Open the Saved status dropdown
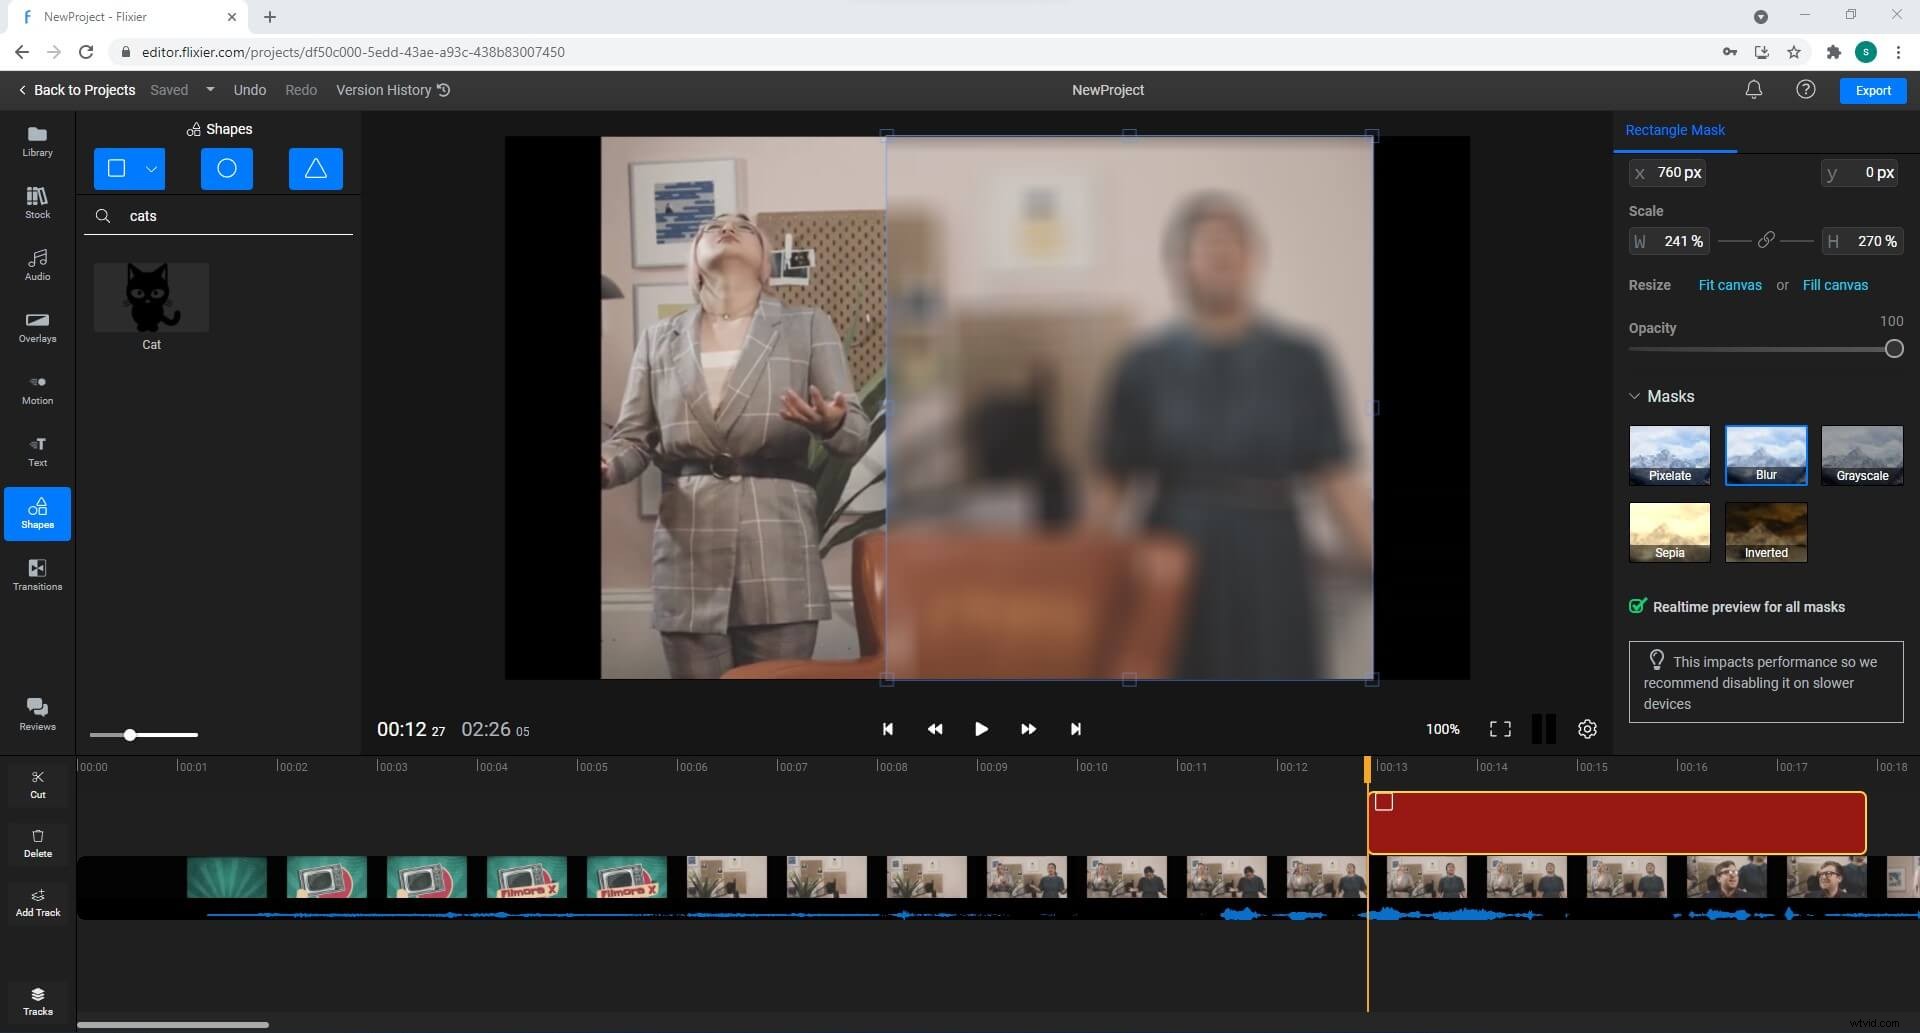This screenshot has height=1033, width=1920. click(210, 90)
